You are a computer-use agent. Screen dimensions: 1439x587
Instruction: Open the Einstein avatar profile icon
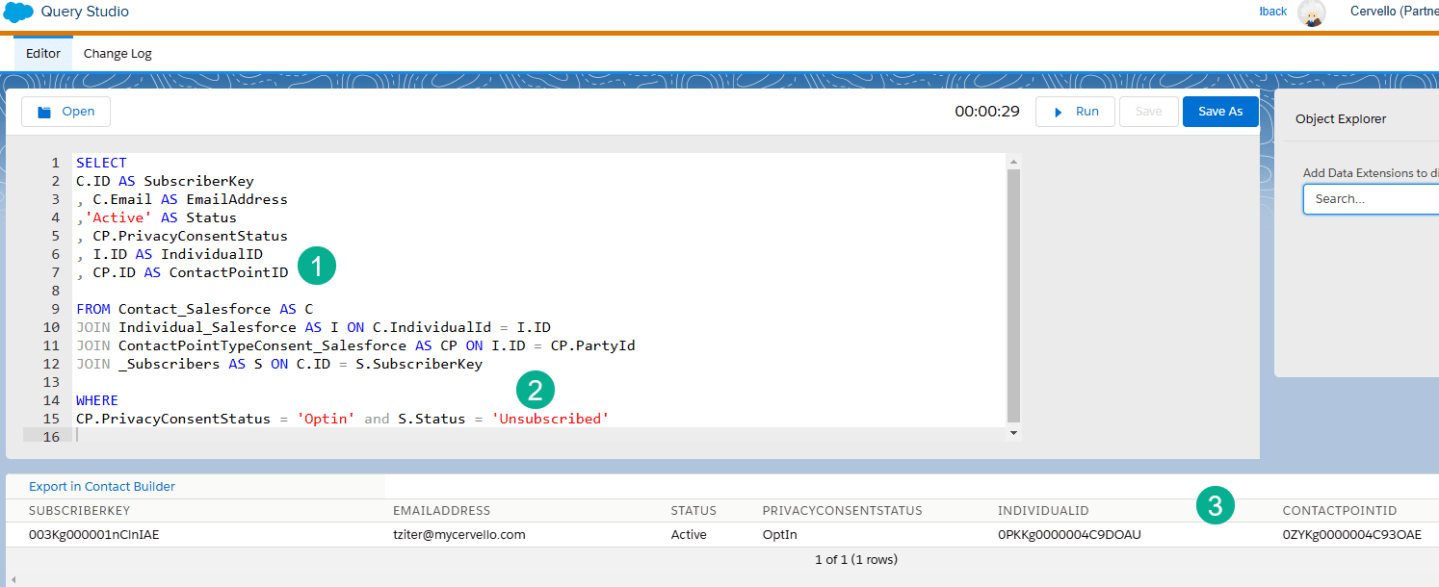coord(1311,13)
